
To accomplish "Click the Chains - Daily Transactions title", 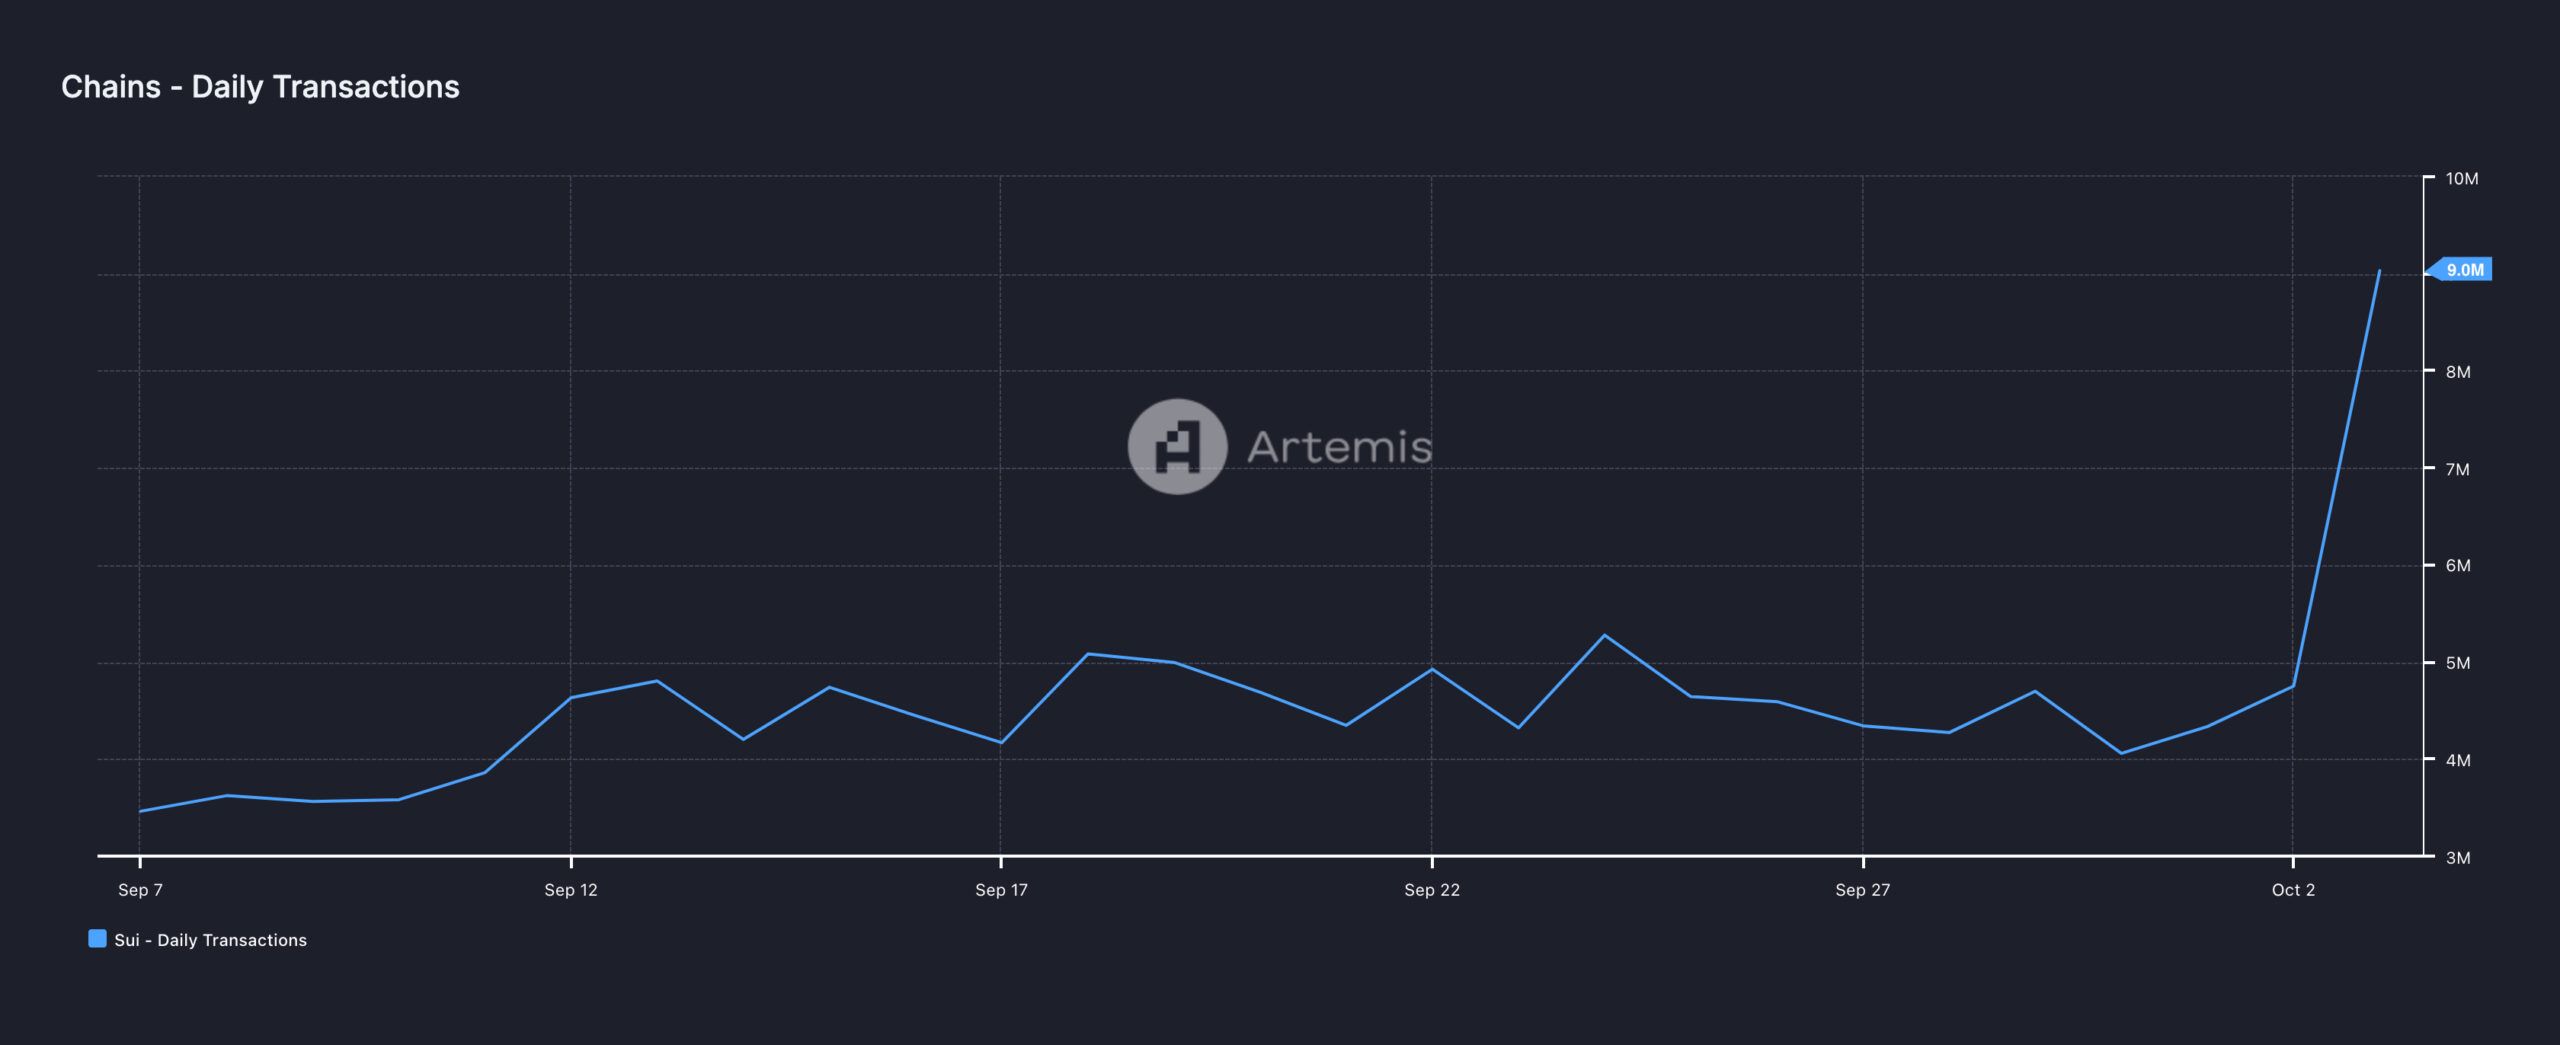I will pyautogui.click(x=260, y=87).
